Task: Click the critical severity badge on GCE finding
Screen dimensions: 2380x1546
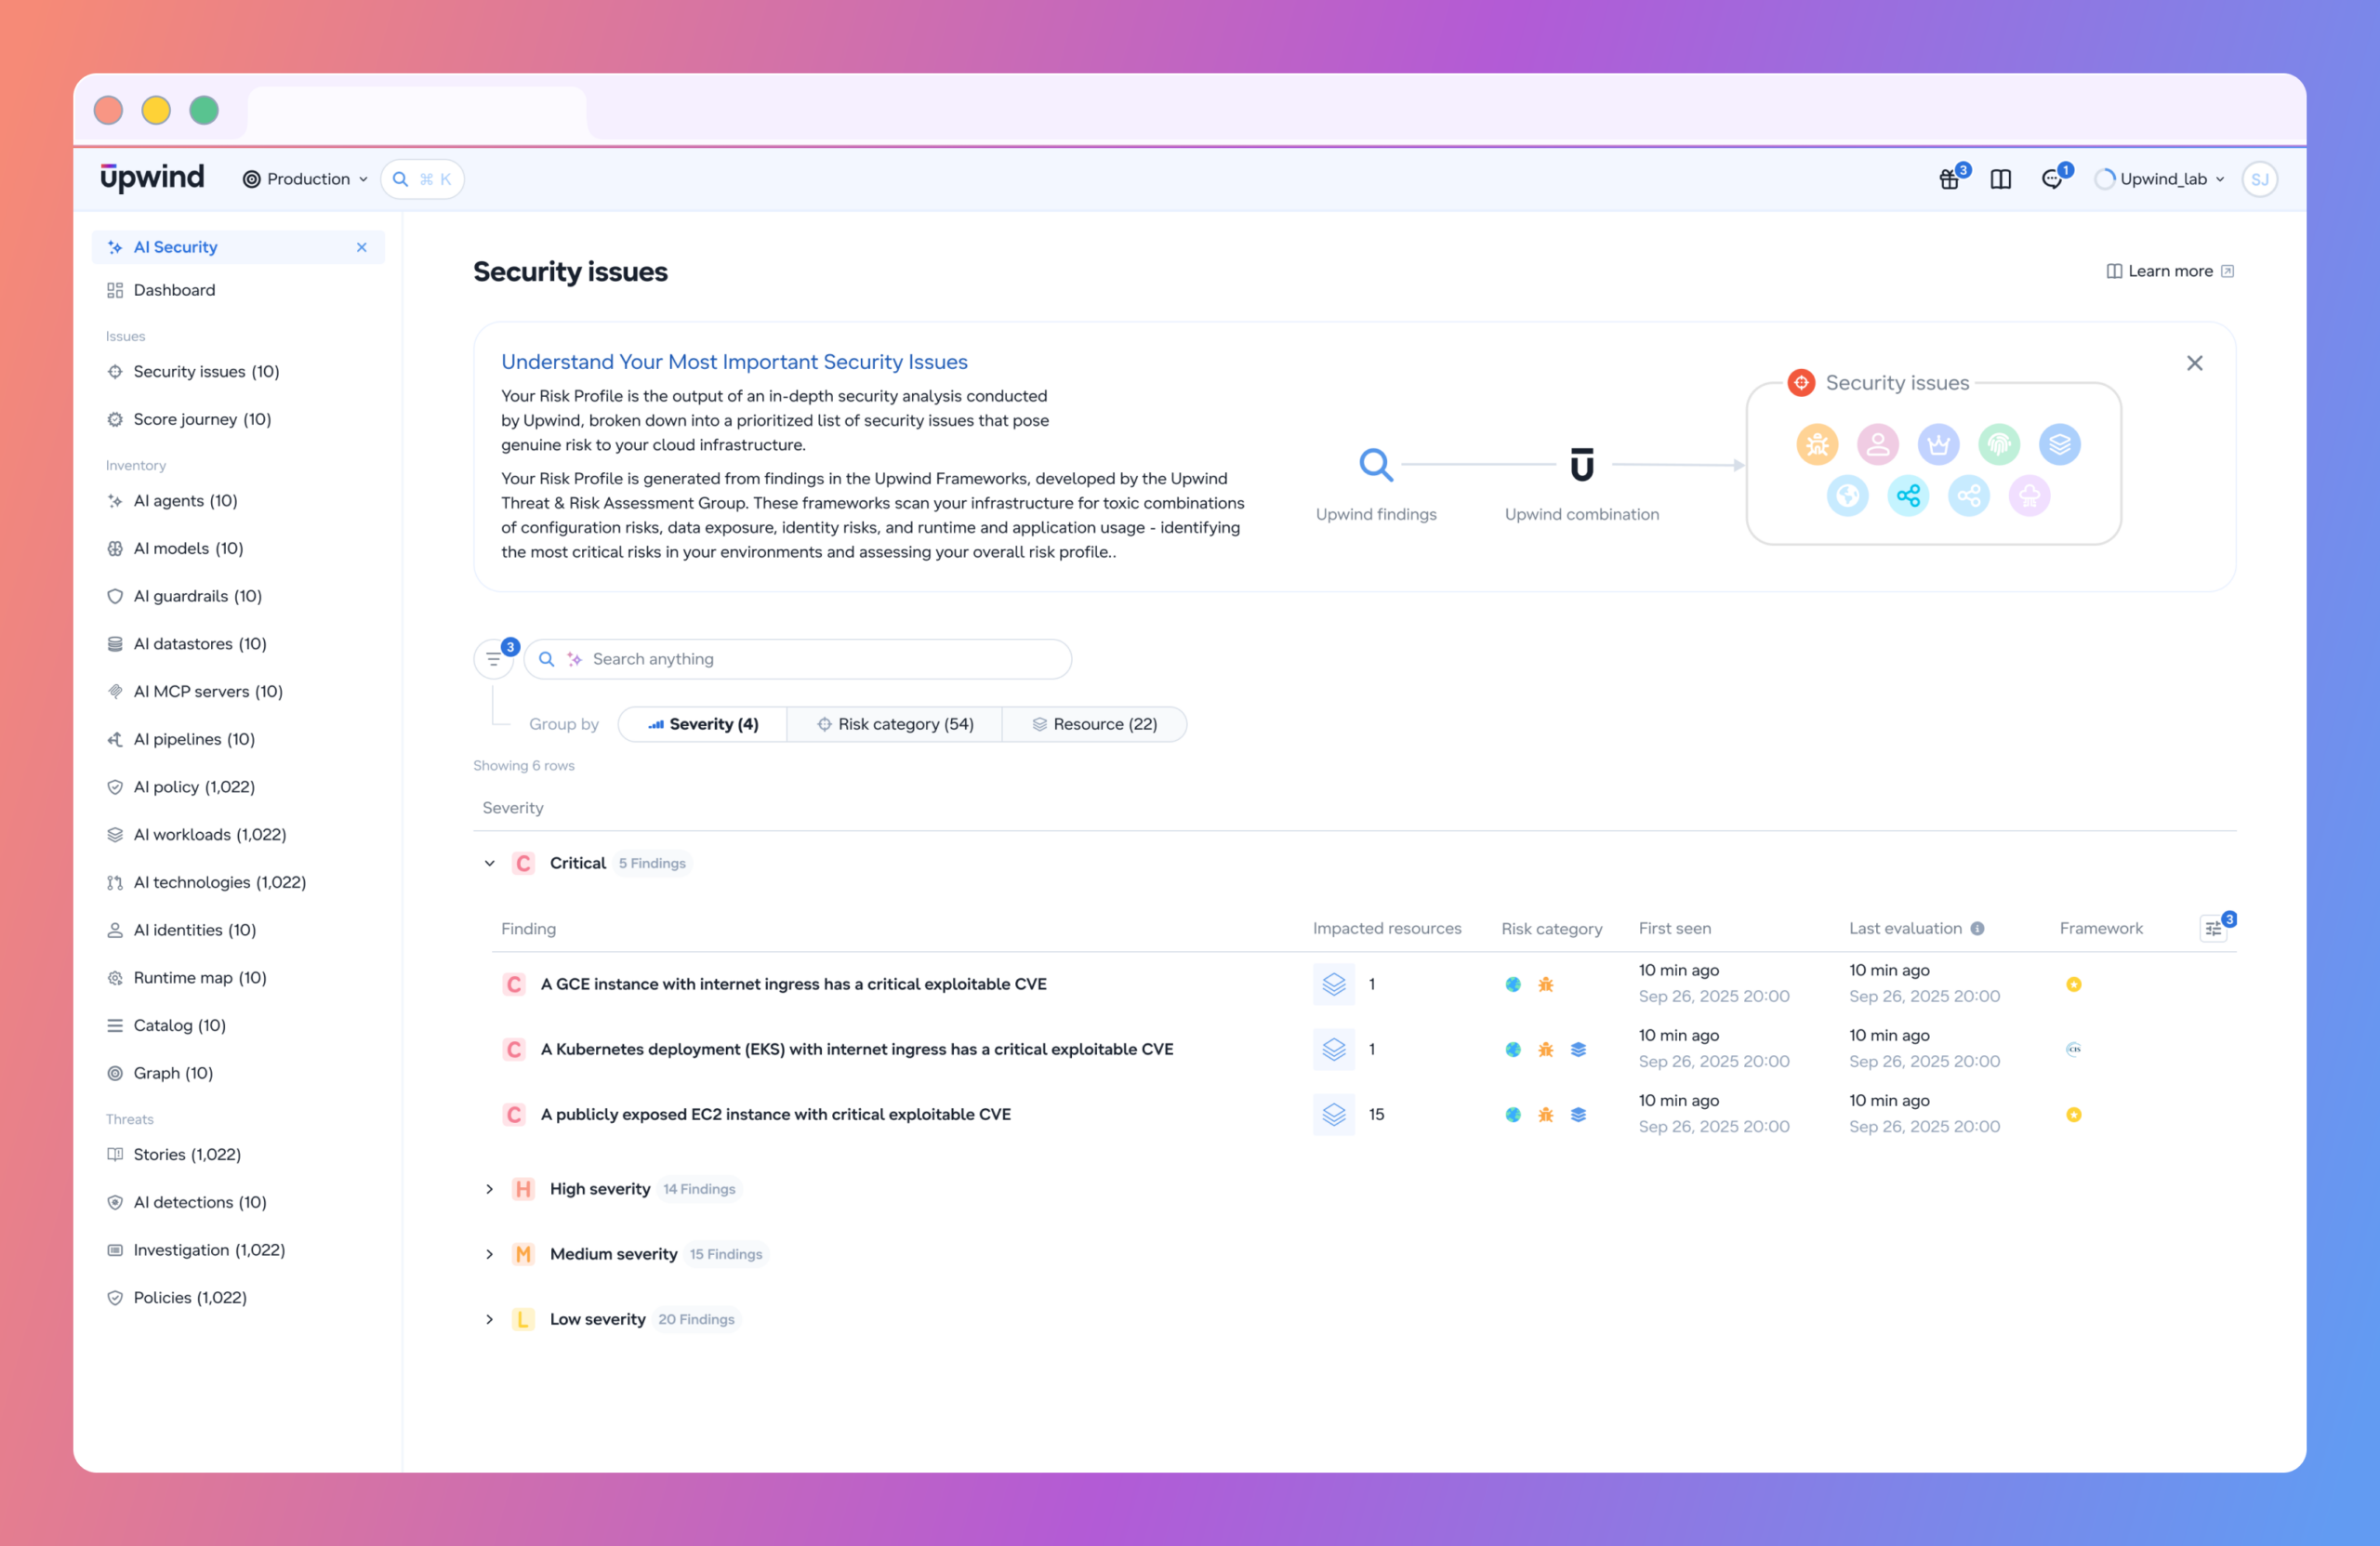Action: pos(514,985)
